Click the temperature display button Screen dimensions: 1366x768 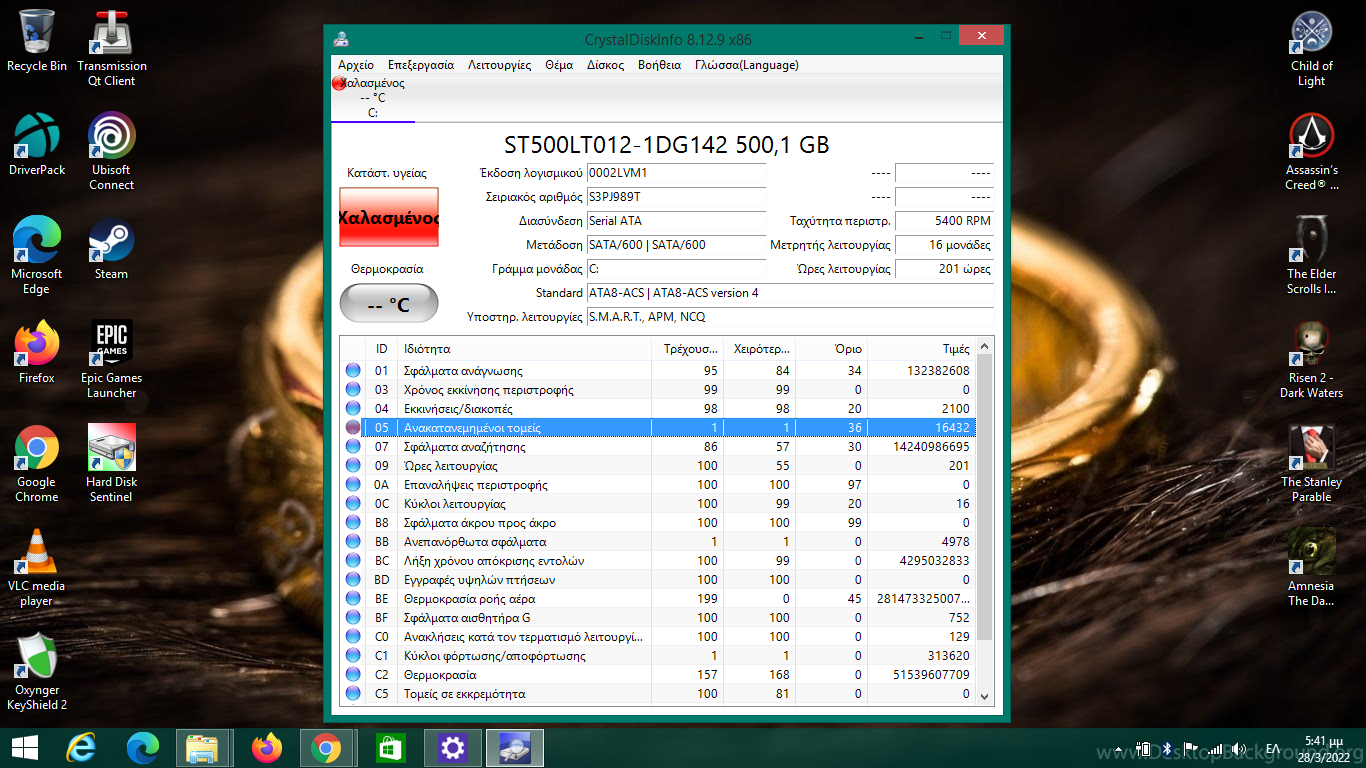point(389,304)
